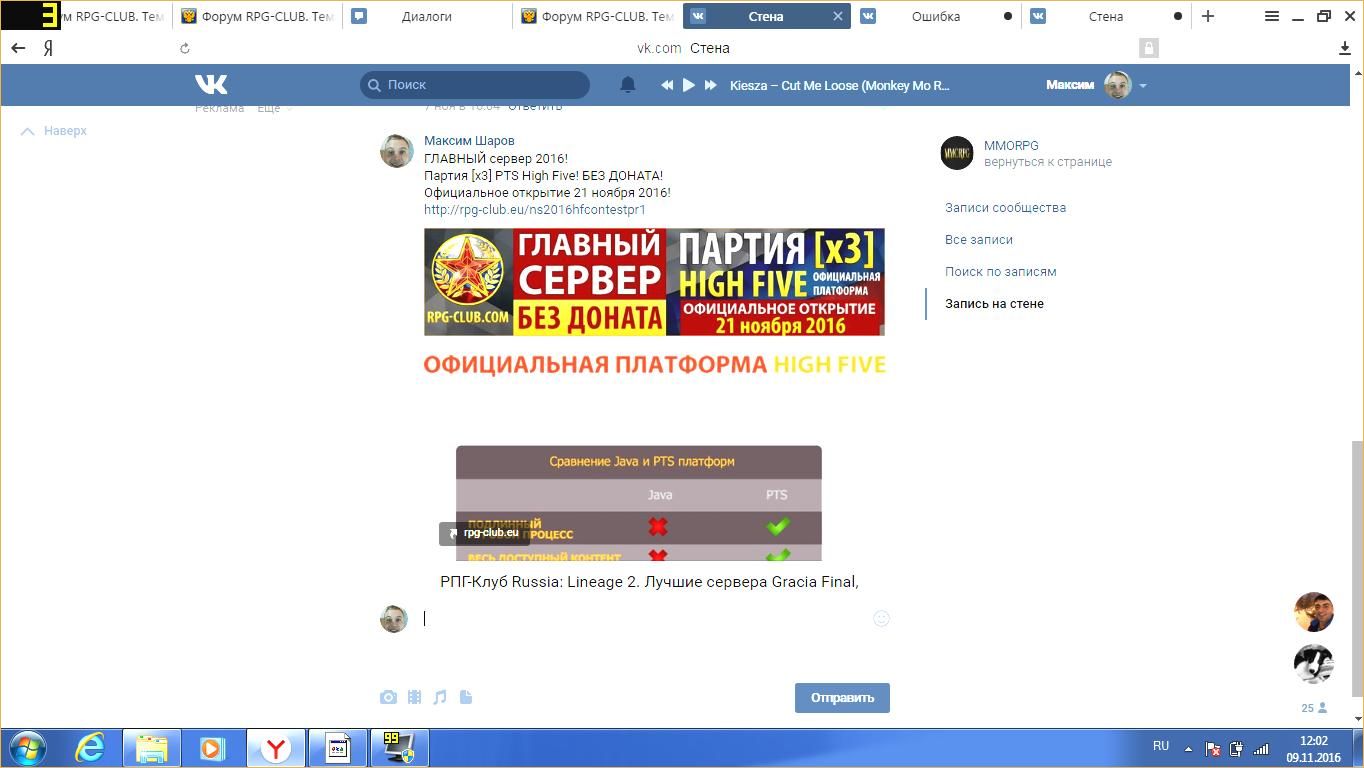Open the Yandex home button
This screenshot has width=1364, height=768.
48,48
